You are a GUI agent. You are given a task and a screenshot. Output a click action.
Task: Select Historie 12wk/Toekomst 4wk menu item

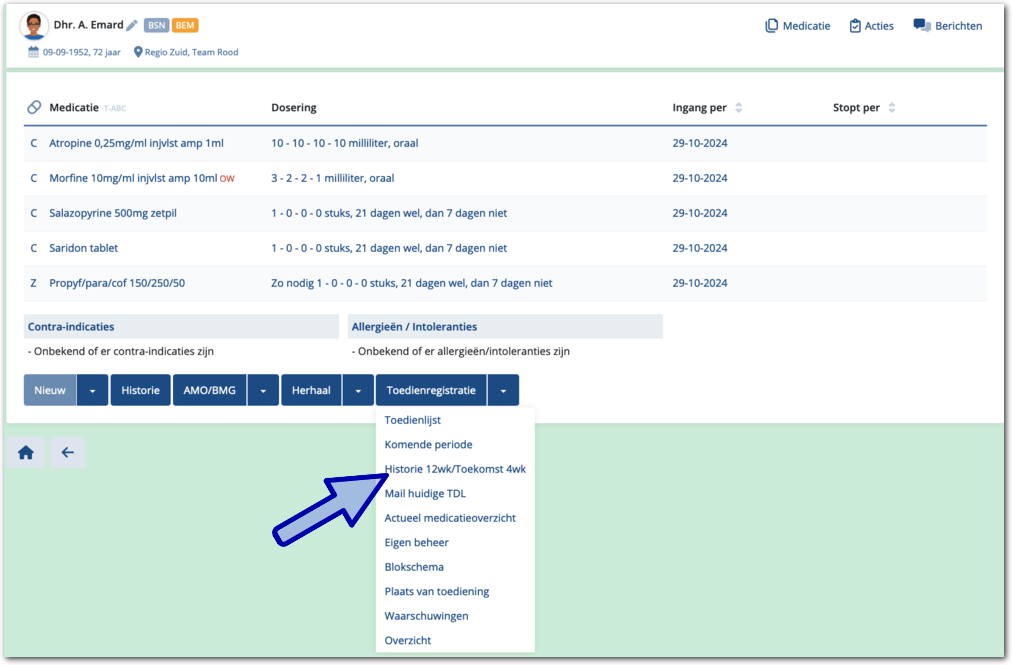pos(455,469)
